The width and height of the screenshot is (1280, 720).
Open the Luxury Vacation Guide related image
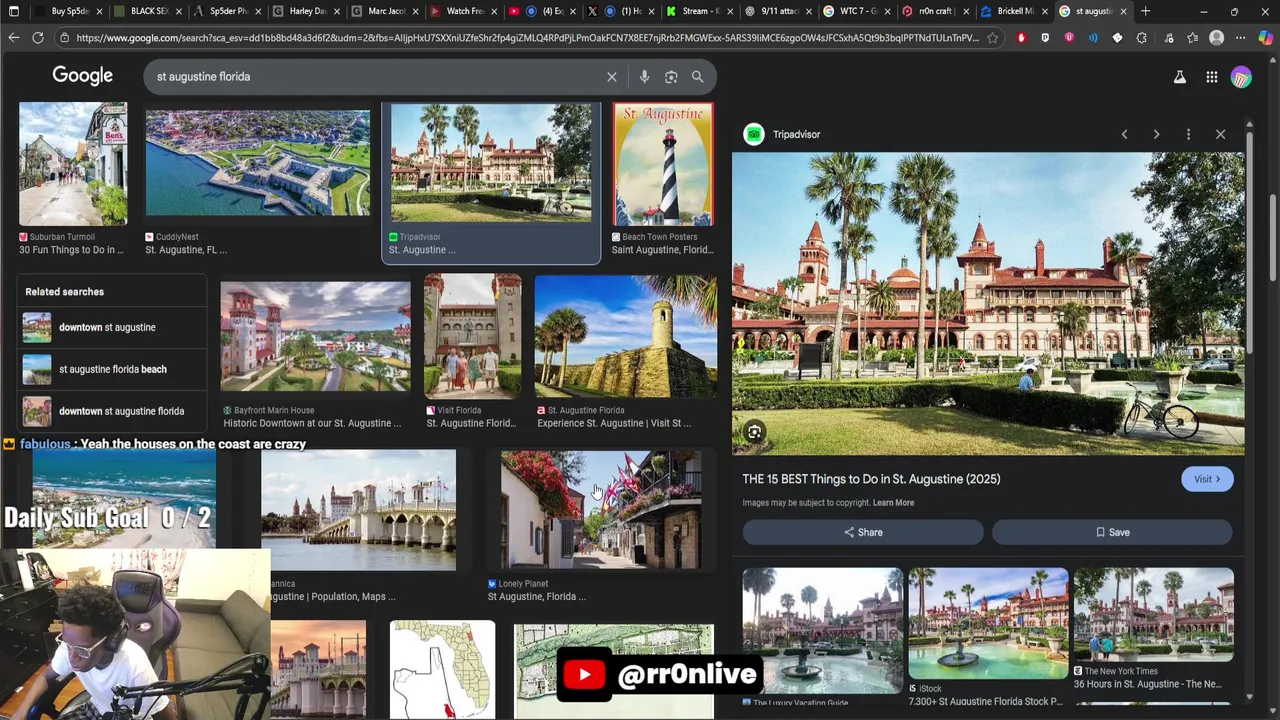(x=822, y=630)
